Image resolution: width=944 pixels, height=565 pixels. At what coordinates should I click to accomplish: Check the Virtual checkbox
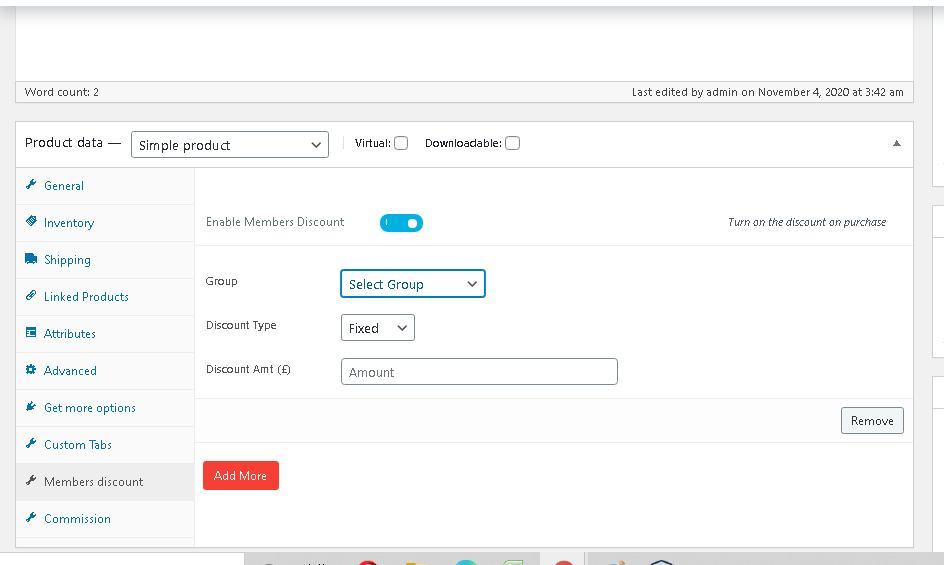click(401, 143)
